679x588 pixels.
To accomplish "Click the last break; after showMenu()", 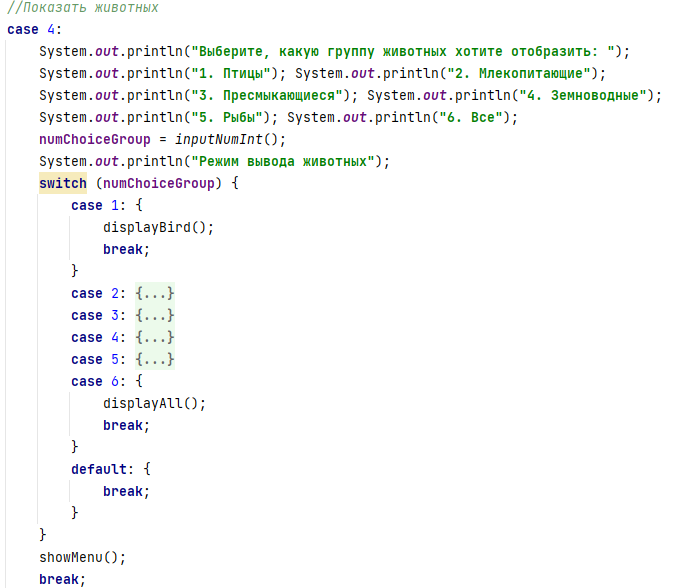I will click(x=62, y=579).
